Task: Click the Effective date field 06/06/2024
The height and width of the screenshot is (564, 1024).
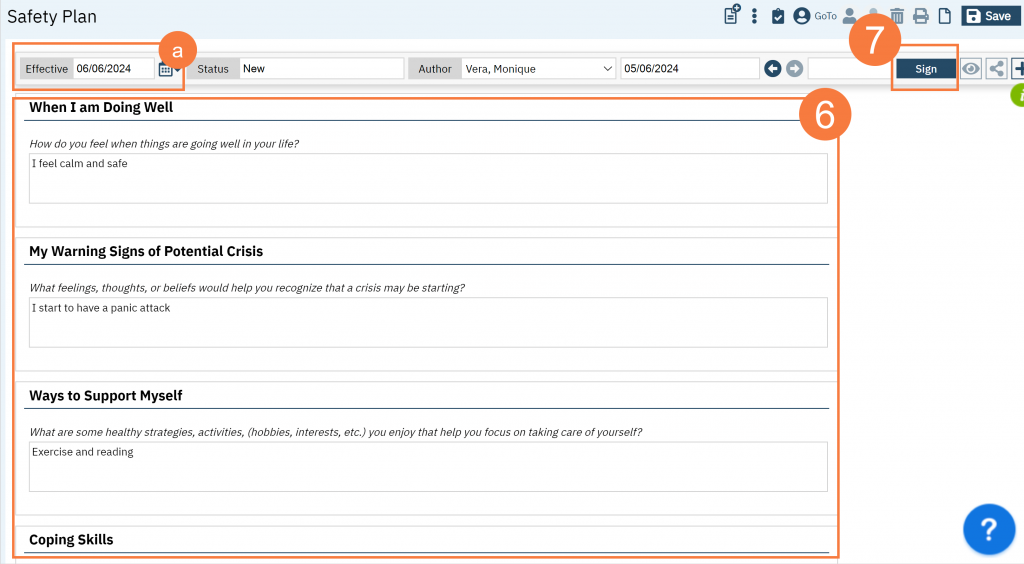Action: [113, 69]
